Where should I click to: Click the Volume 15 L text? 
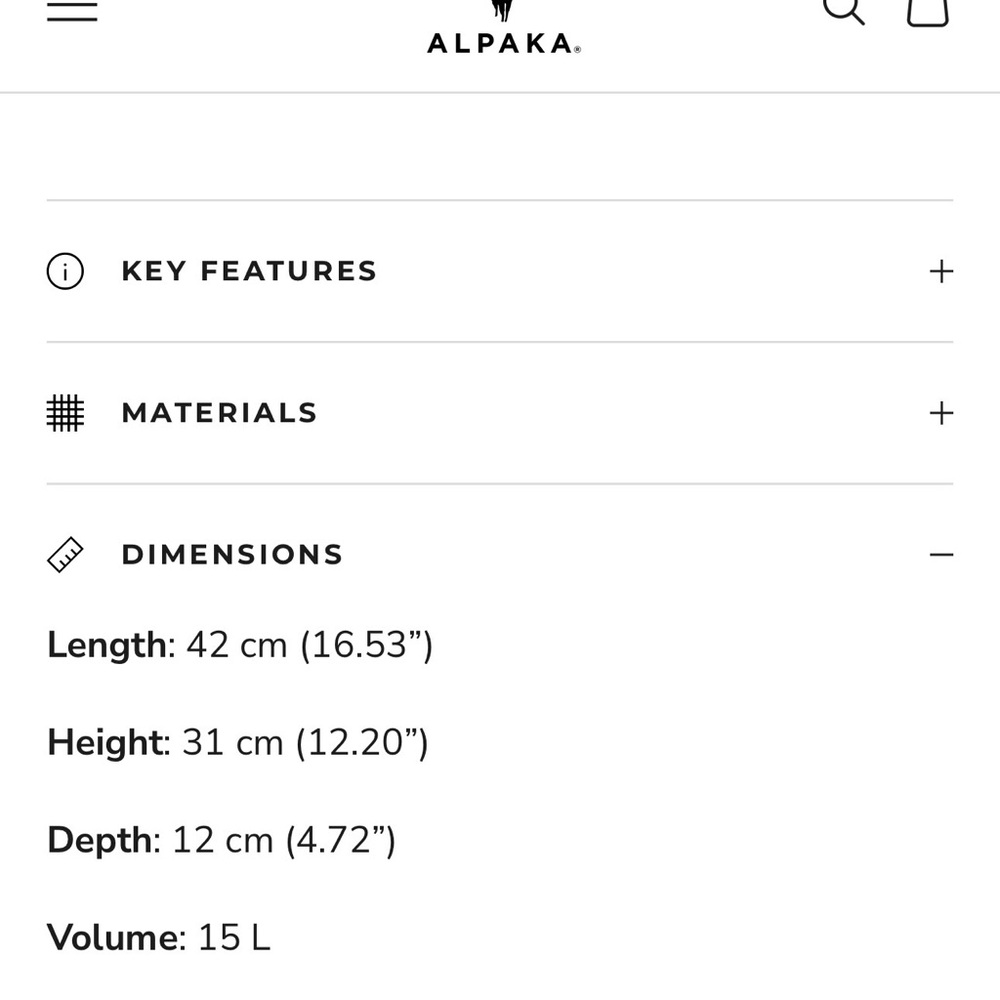(158, 936)
